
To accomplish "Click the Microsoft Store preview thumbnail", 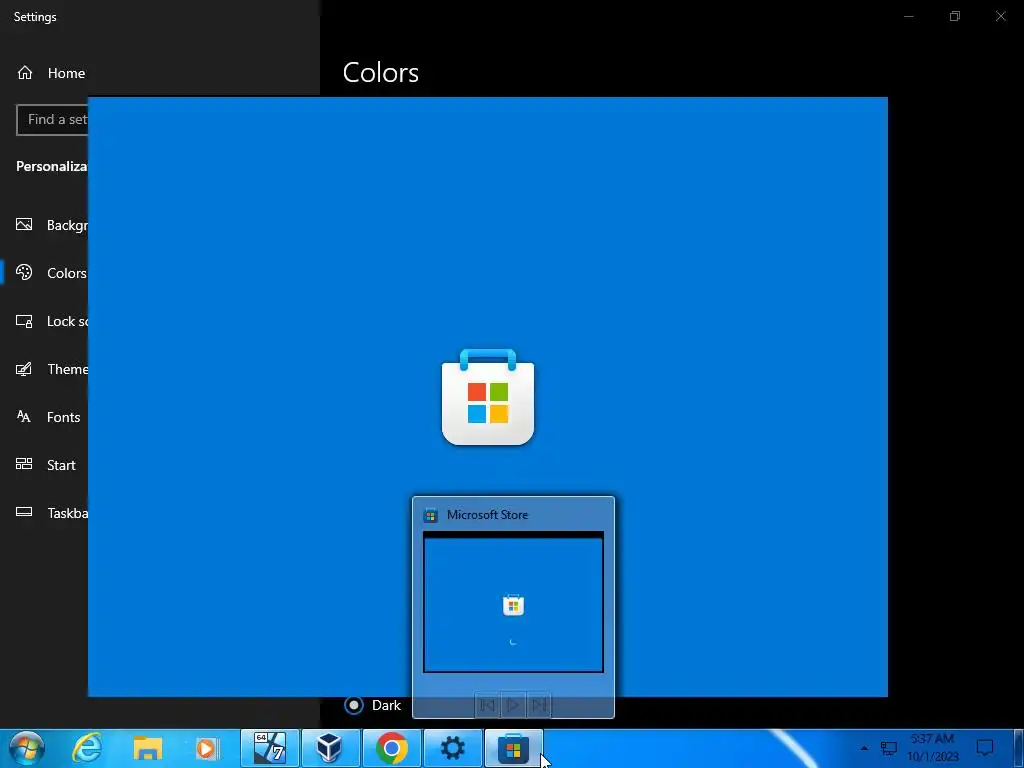I will (x=513, y=601).
